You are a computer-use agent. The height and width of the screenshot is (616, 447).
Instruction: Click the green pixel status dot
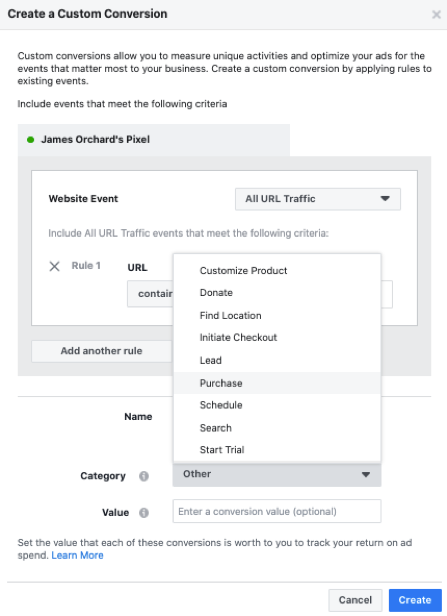(x=30, y=139)
